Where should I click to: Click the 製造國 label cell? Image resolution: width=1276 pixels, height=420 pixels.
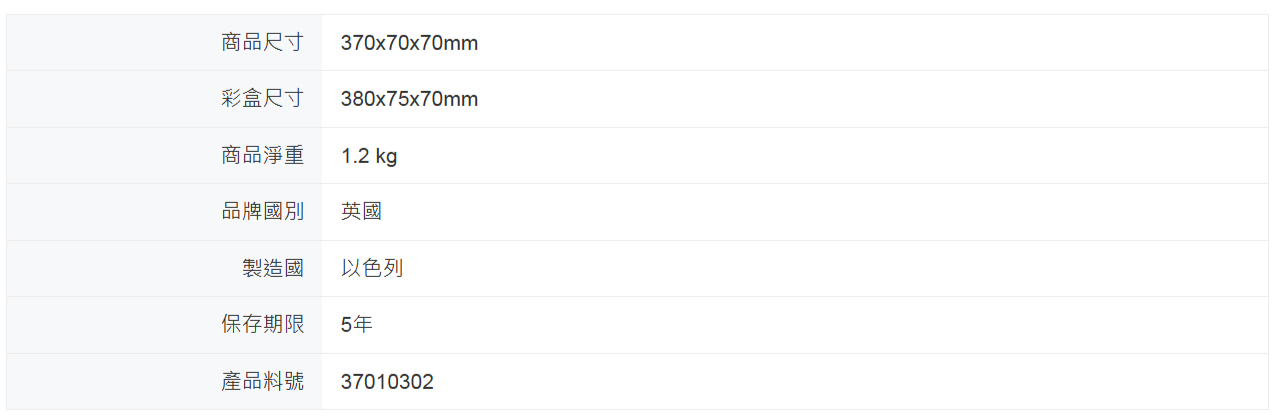point(272,268)
